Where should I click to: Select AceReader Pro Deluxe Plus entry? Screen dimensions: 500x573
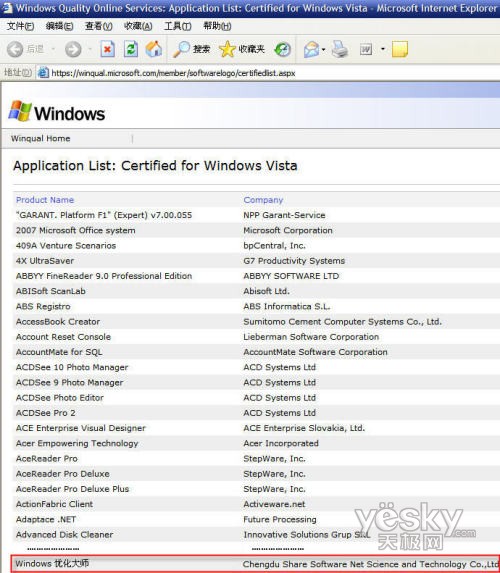pyautogui.click(x=72, y=489)
